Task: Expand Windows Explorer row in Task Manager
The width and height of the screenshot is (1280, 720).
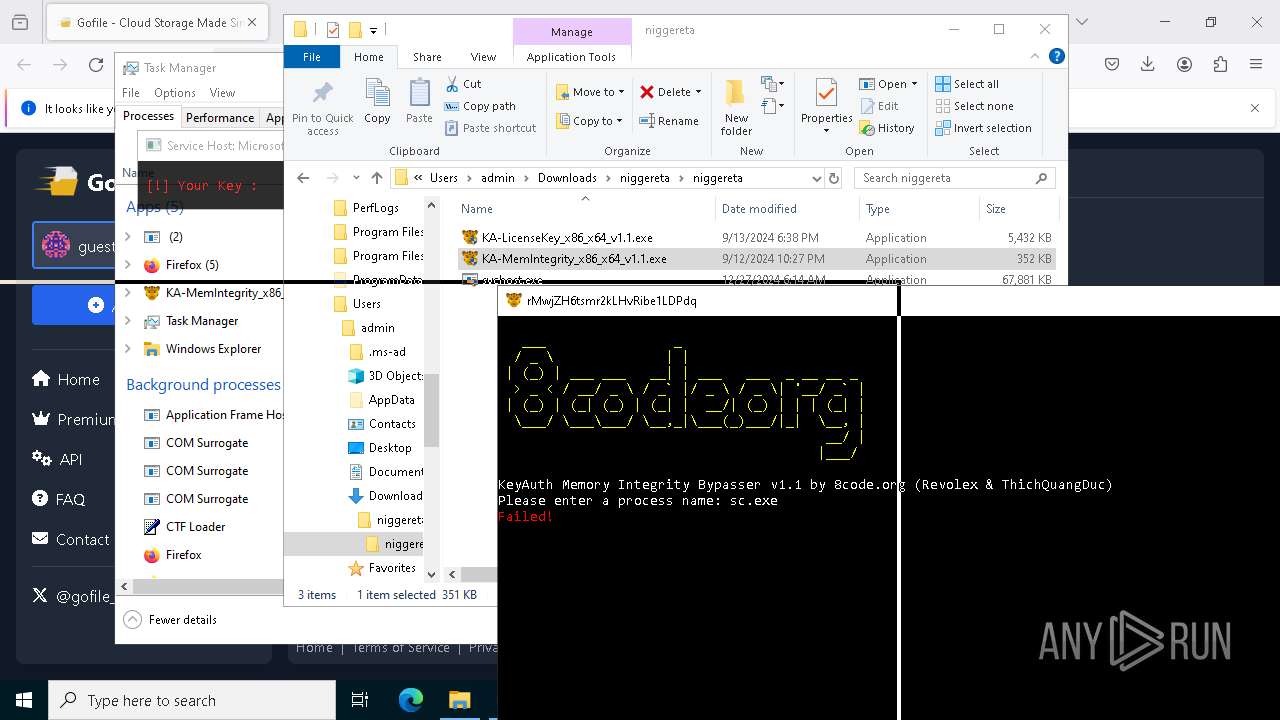Action: click(x=128, y=349)
